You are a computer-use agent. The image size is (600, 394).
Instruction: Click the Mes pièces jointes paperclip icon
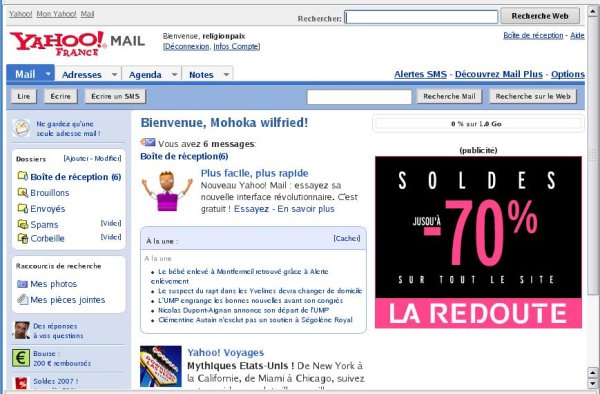[23, 300]
